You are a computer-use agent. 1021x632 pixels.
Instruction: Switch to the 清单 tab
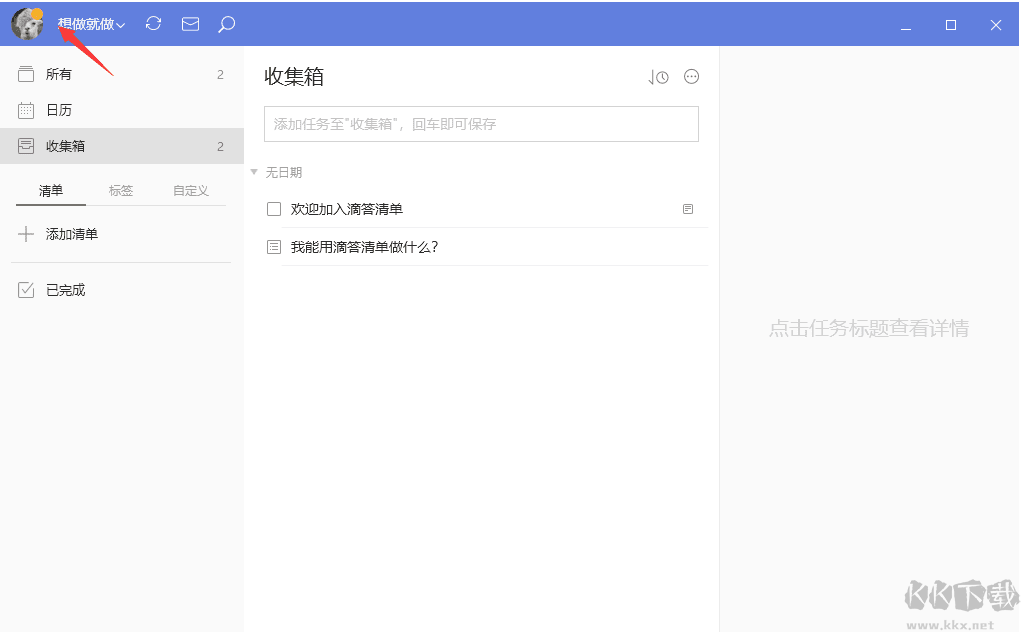(x=50, y=189)
